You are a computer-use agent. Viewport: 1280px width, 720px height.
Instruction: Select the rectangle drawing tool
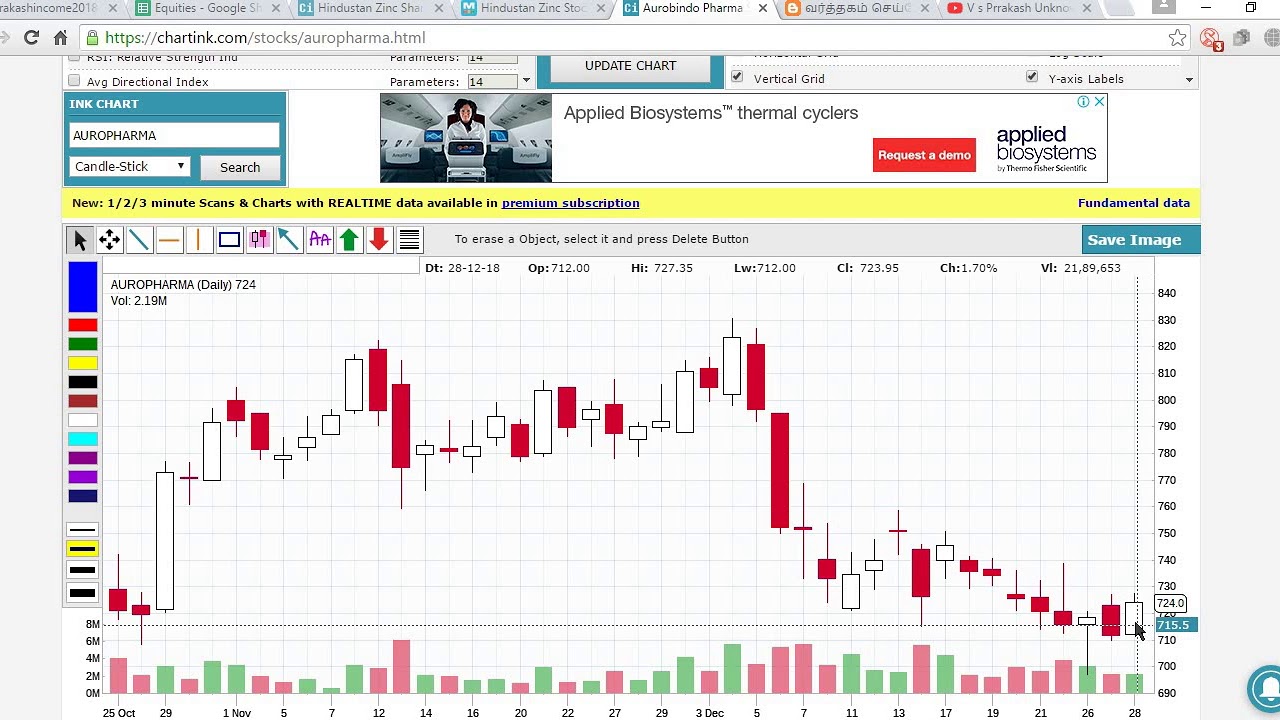[x=229, y=240]
